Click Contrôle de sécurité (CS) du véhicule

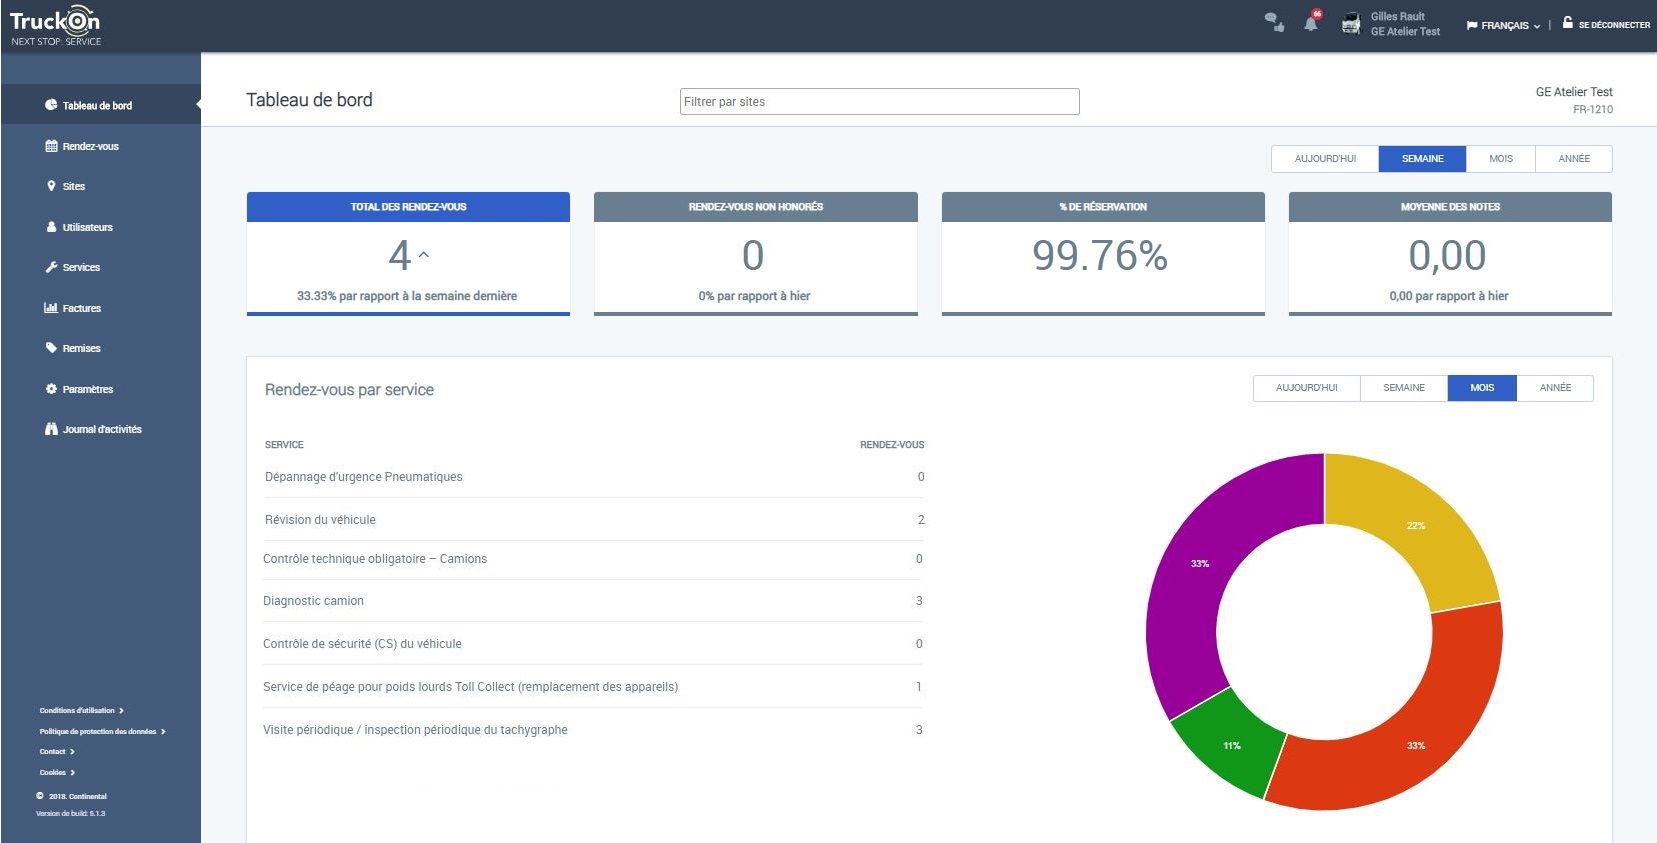594,644
